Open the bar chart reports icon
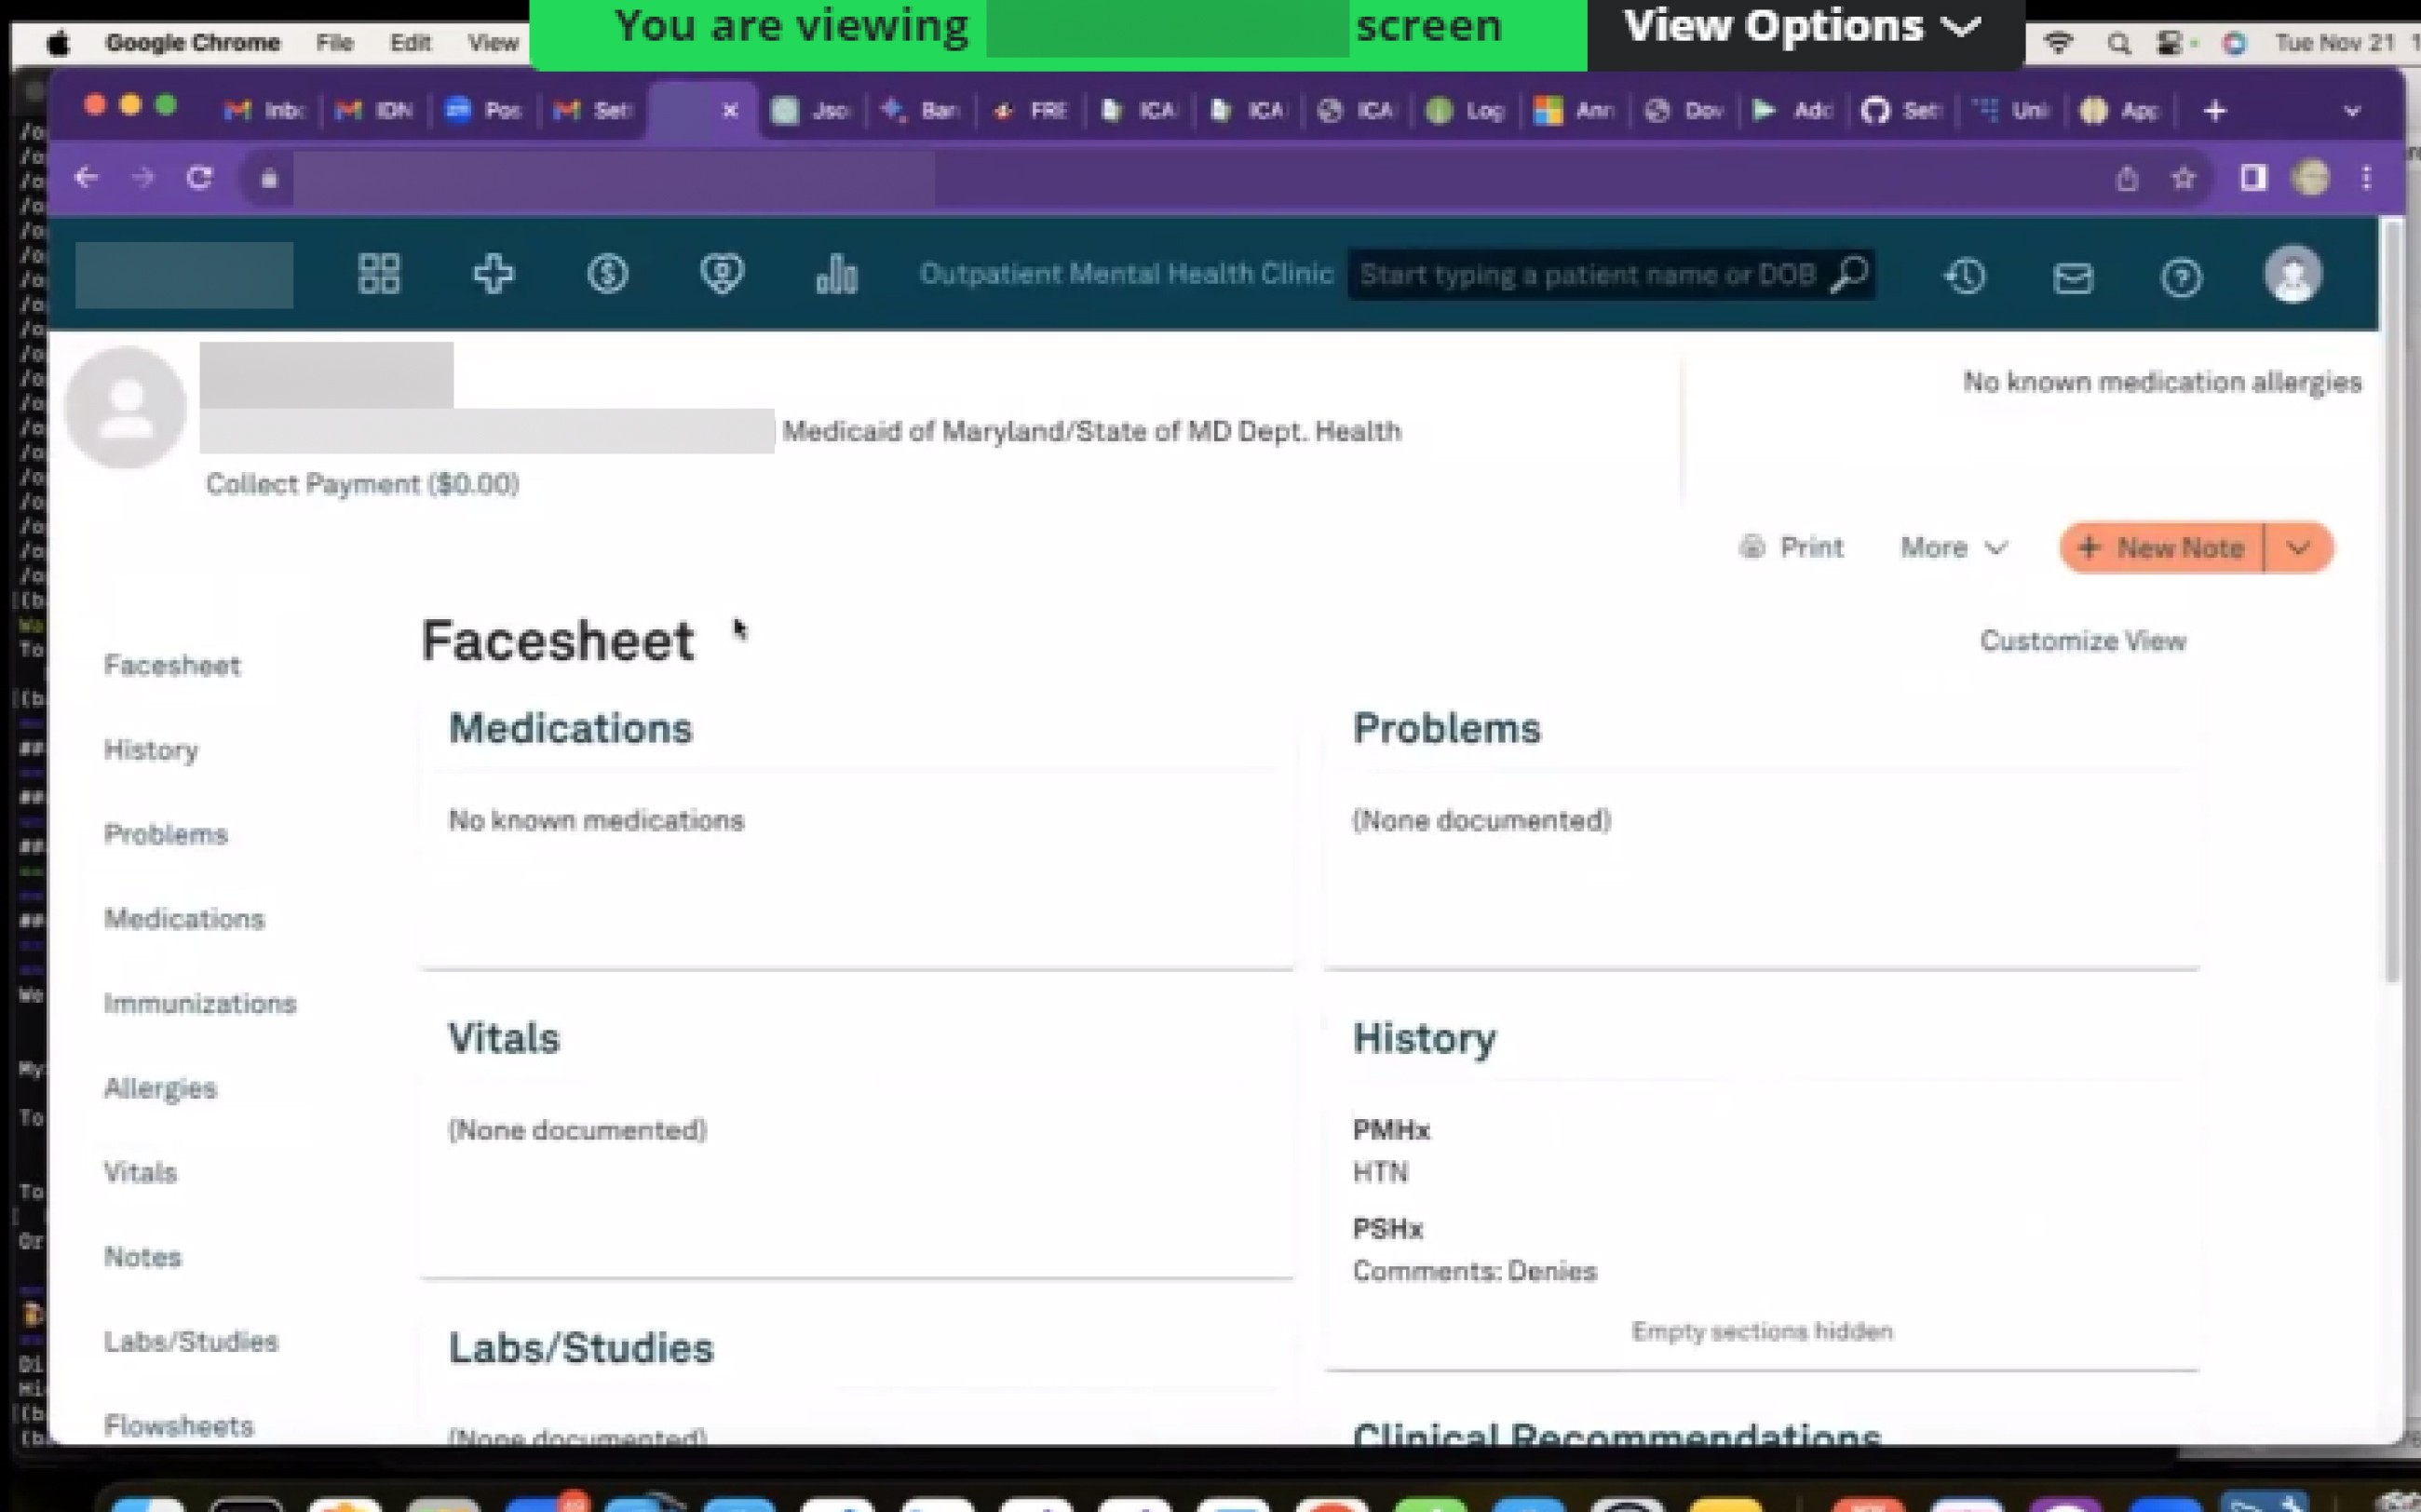 tap(836, 274)
